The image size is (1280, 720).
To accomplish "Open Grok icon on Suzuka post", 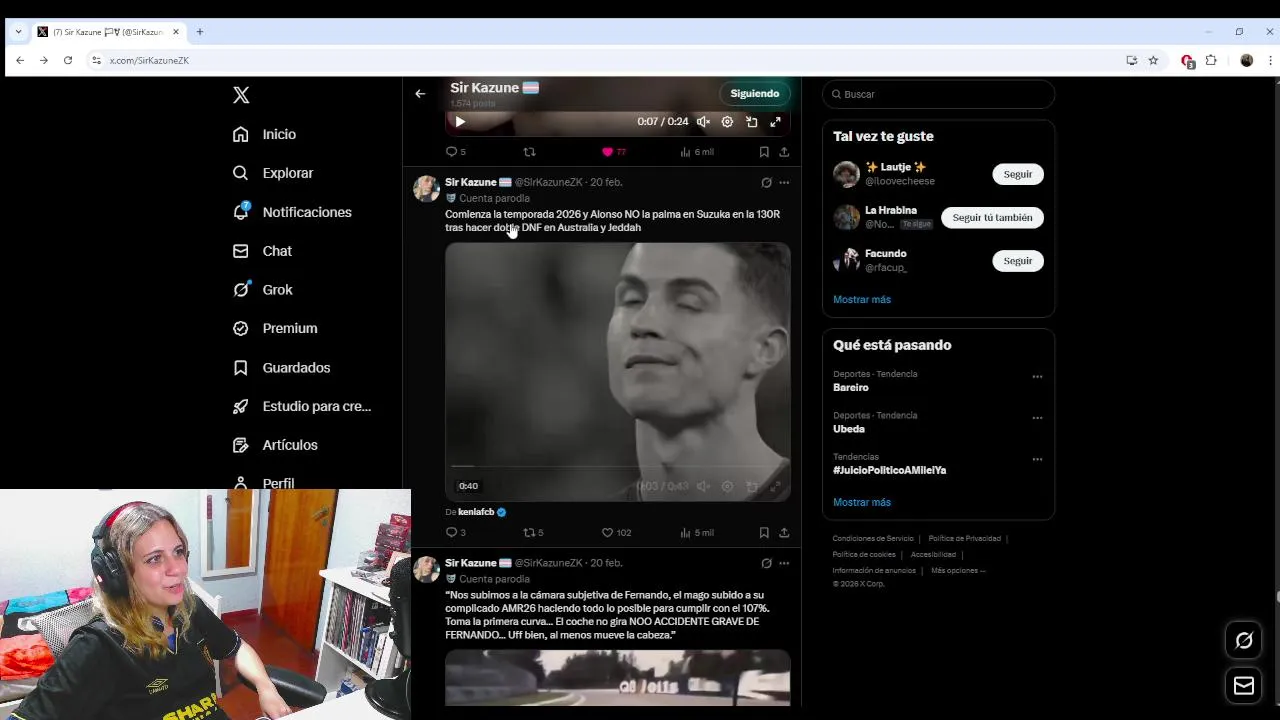I will [x=766, y=183].
